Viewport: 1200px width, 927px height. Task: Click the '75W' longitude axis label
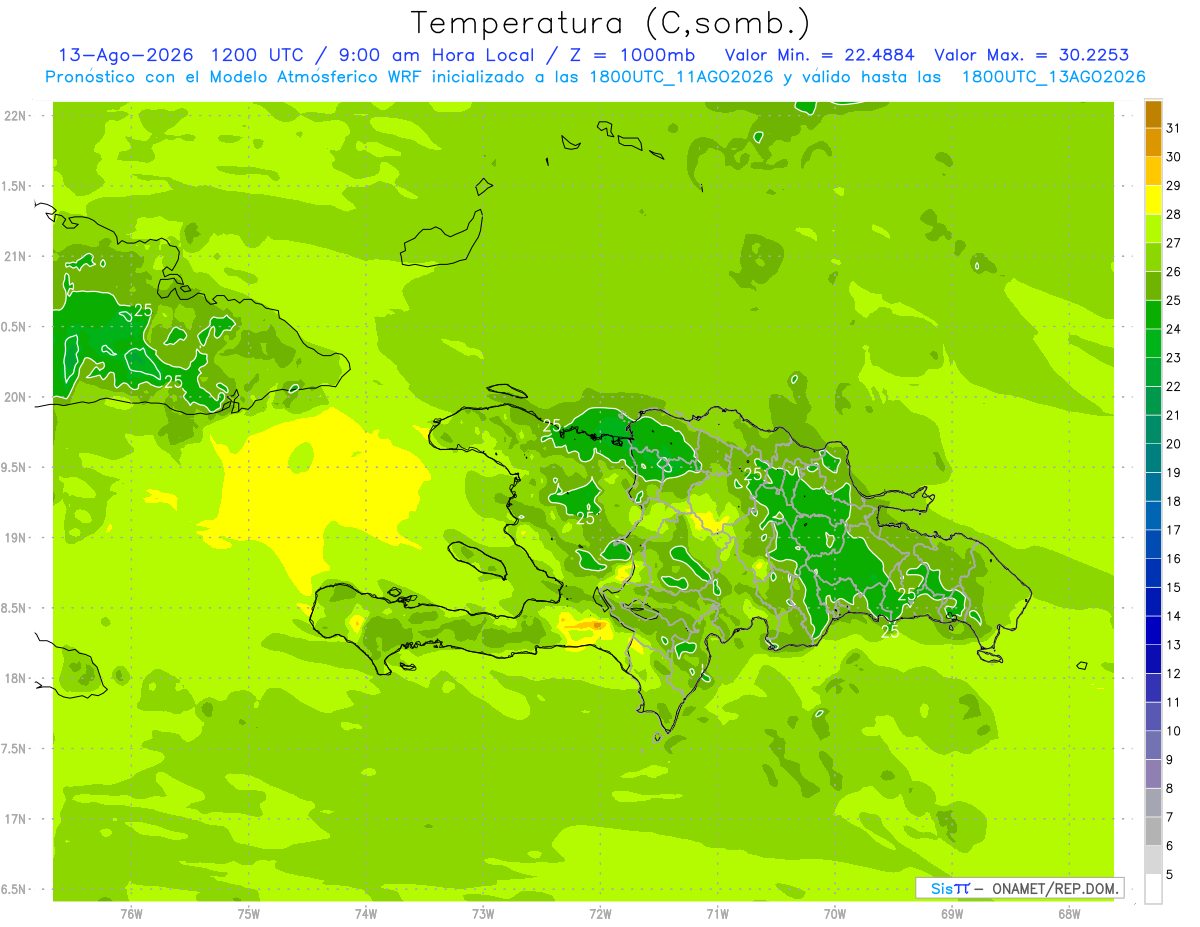tap(248, 914)
